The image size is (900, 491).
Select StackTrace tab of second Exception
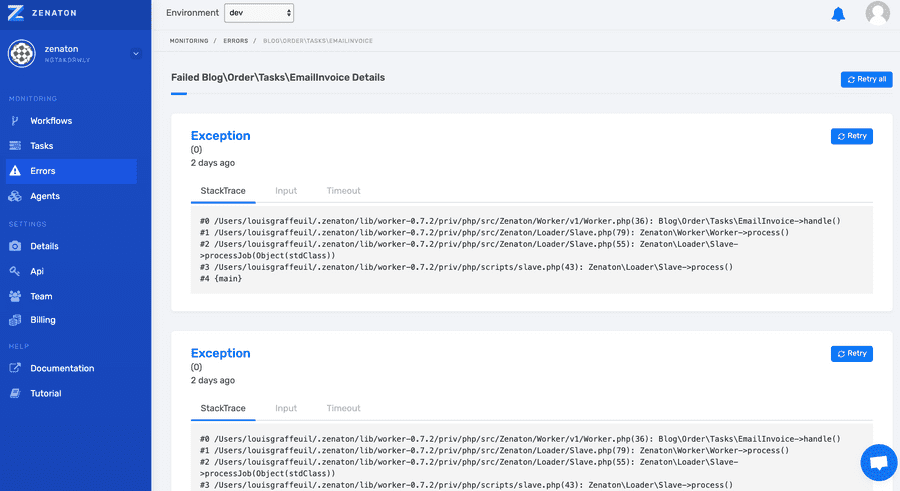point(223,408)
